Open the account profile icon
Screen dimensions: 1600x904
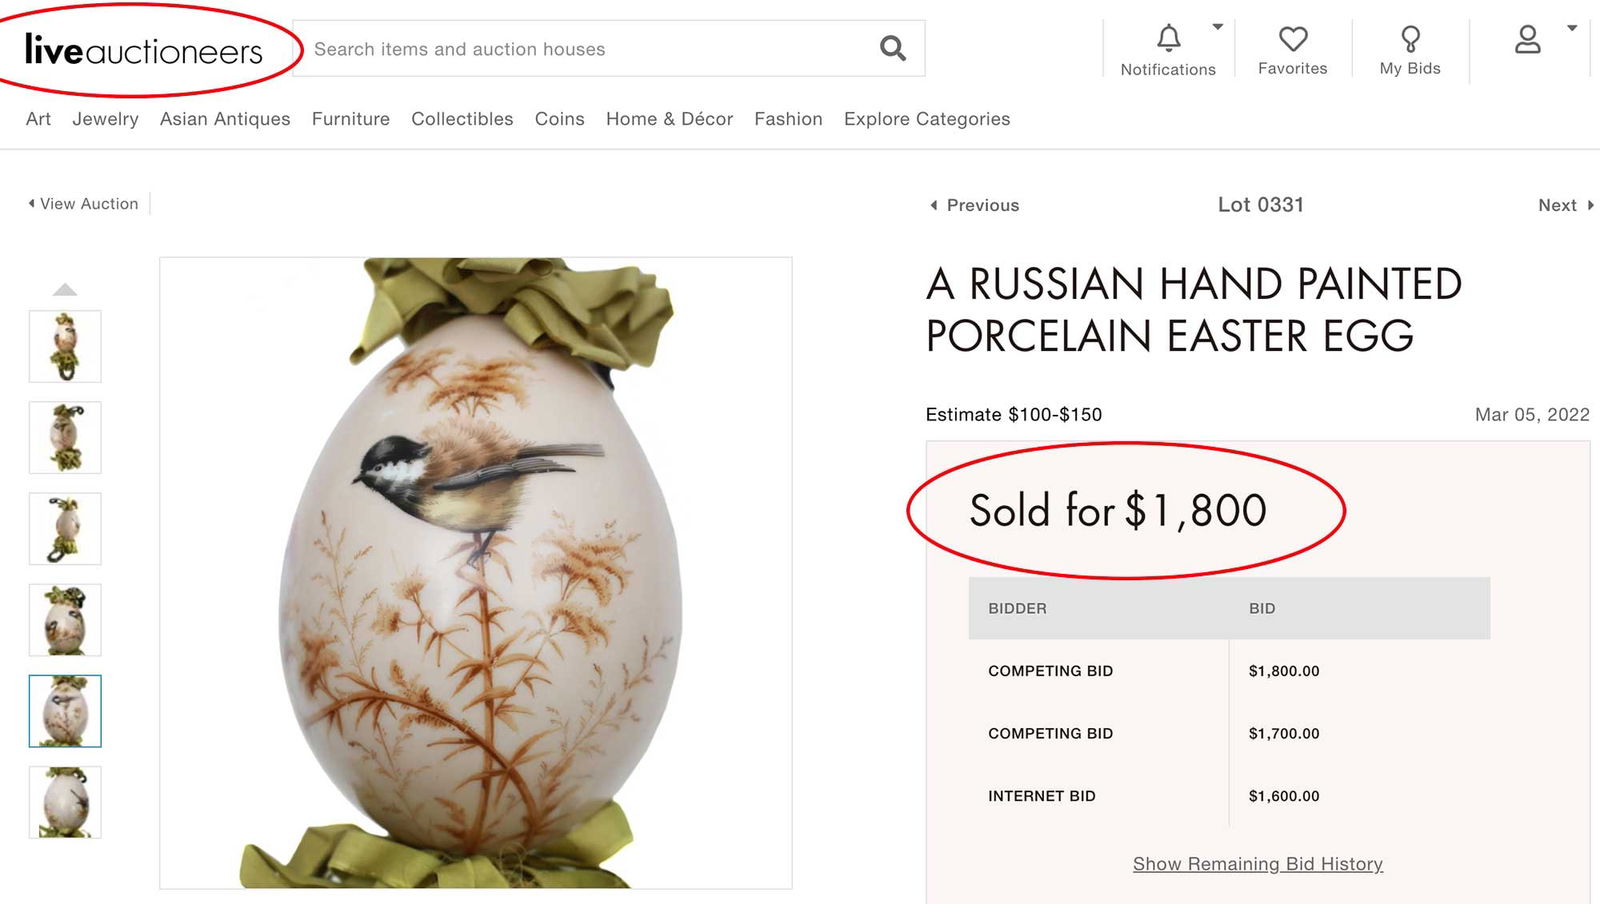[1527, 40]
